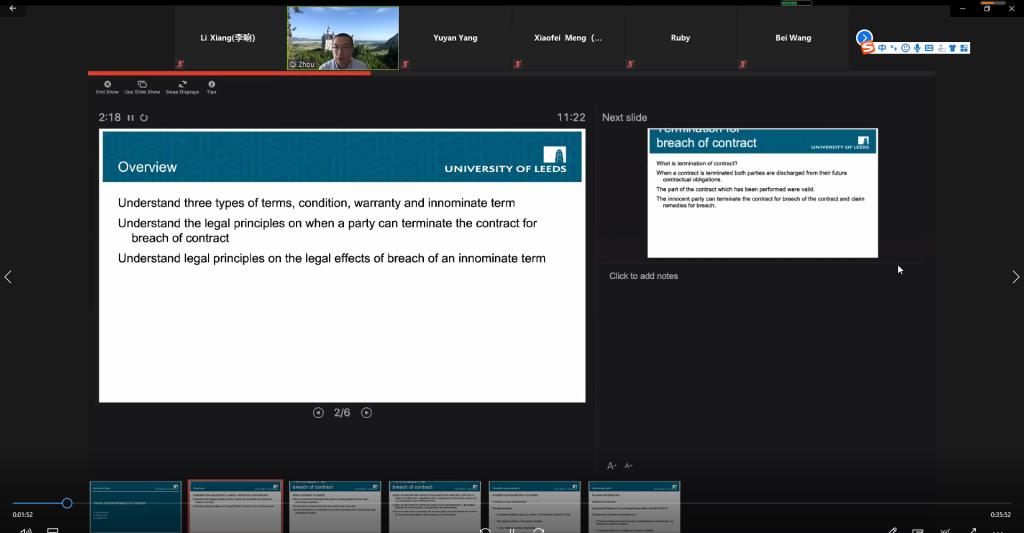Image resolution: width=1024 pixels, height=533 pixels.
Task: Show more participants with blue arrow
Action: [864, 38]
